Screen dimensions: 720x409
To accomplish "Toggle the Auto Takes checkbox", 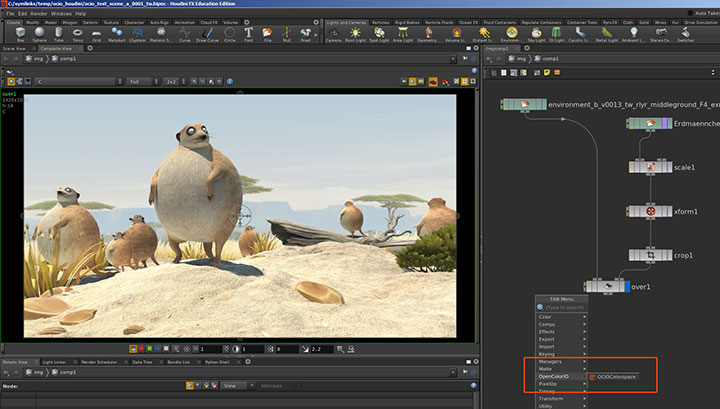I will pos(690,13).
